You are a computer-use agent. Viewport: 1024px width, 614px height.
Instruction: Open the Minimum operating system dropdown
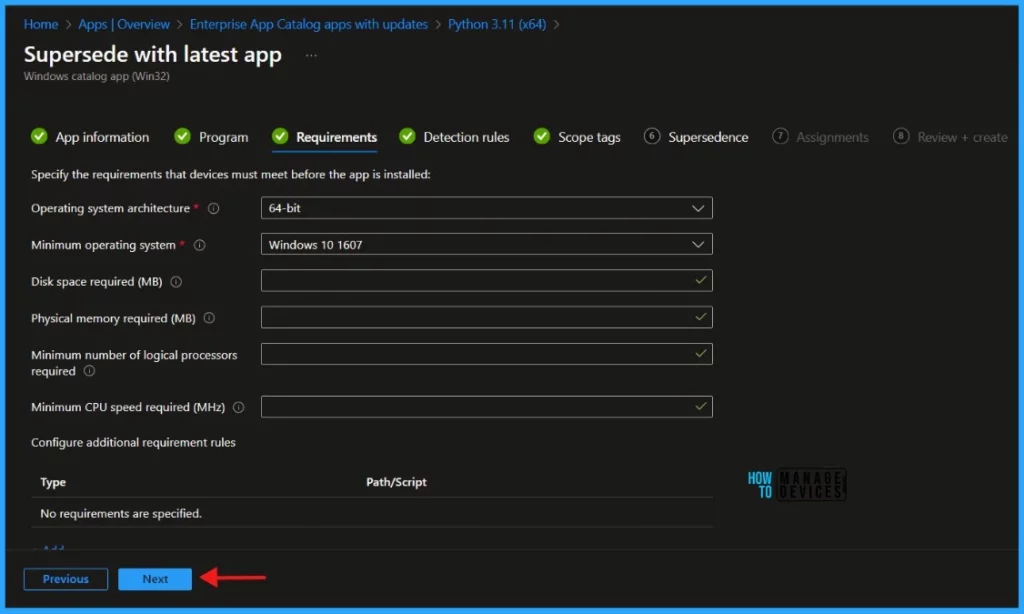(x=487, y=245)
